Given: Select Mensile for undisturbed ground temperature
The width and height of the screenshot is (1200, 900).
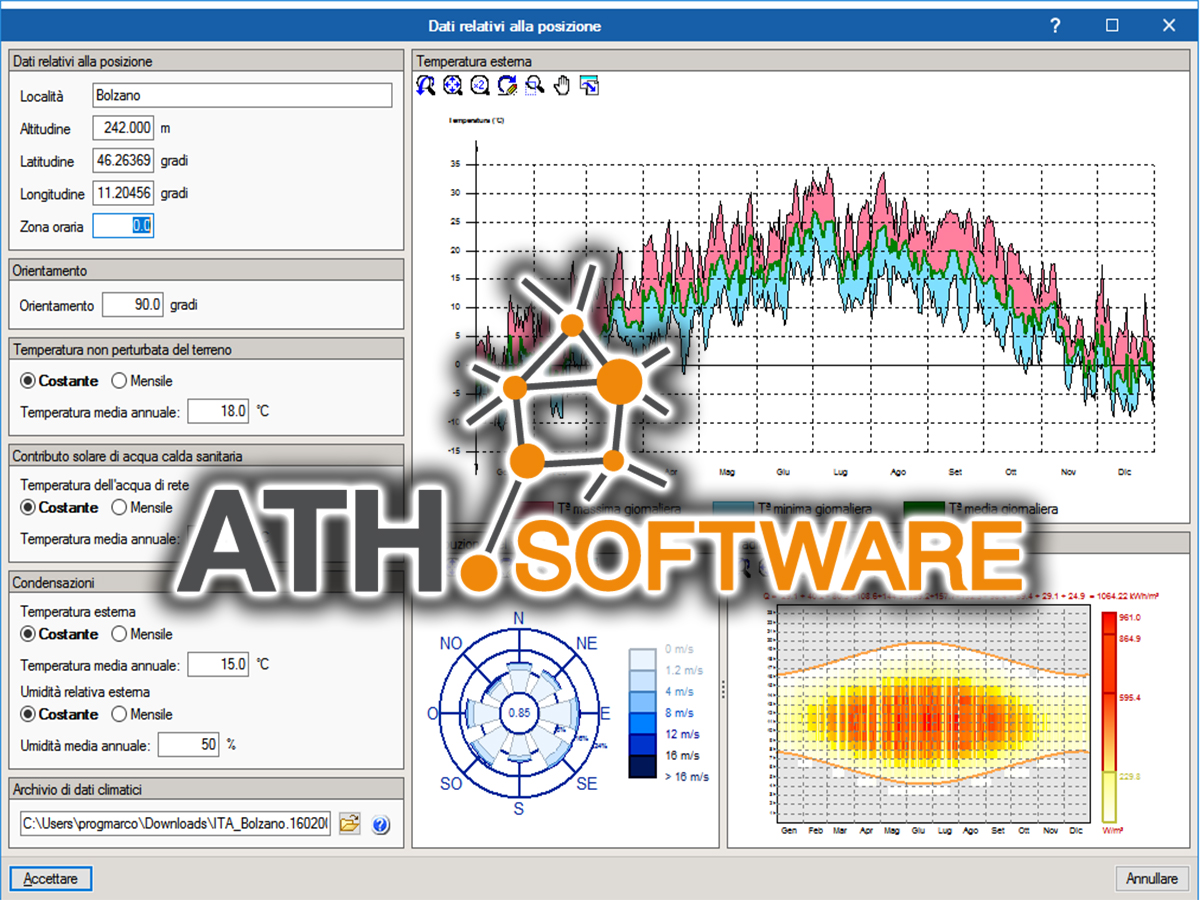Looking at the screenshot, I should point(141,380).
